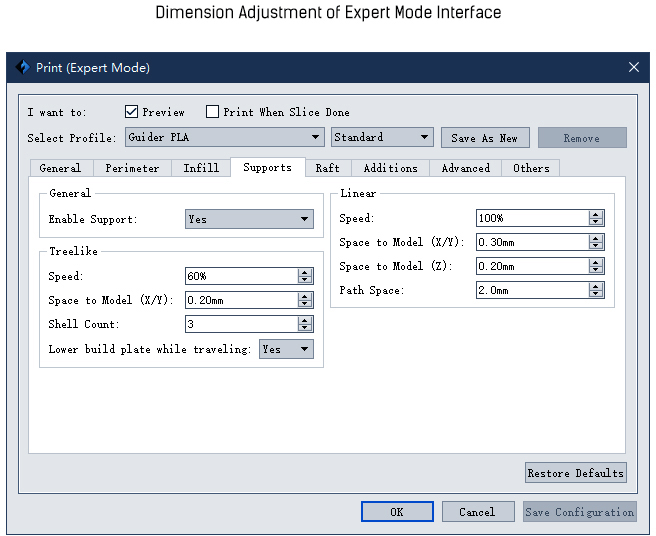
Task: Click the Shell Count label
Action: click(84, 324)
